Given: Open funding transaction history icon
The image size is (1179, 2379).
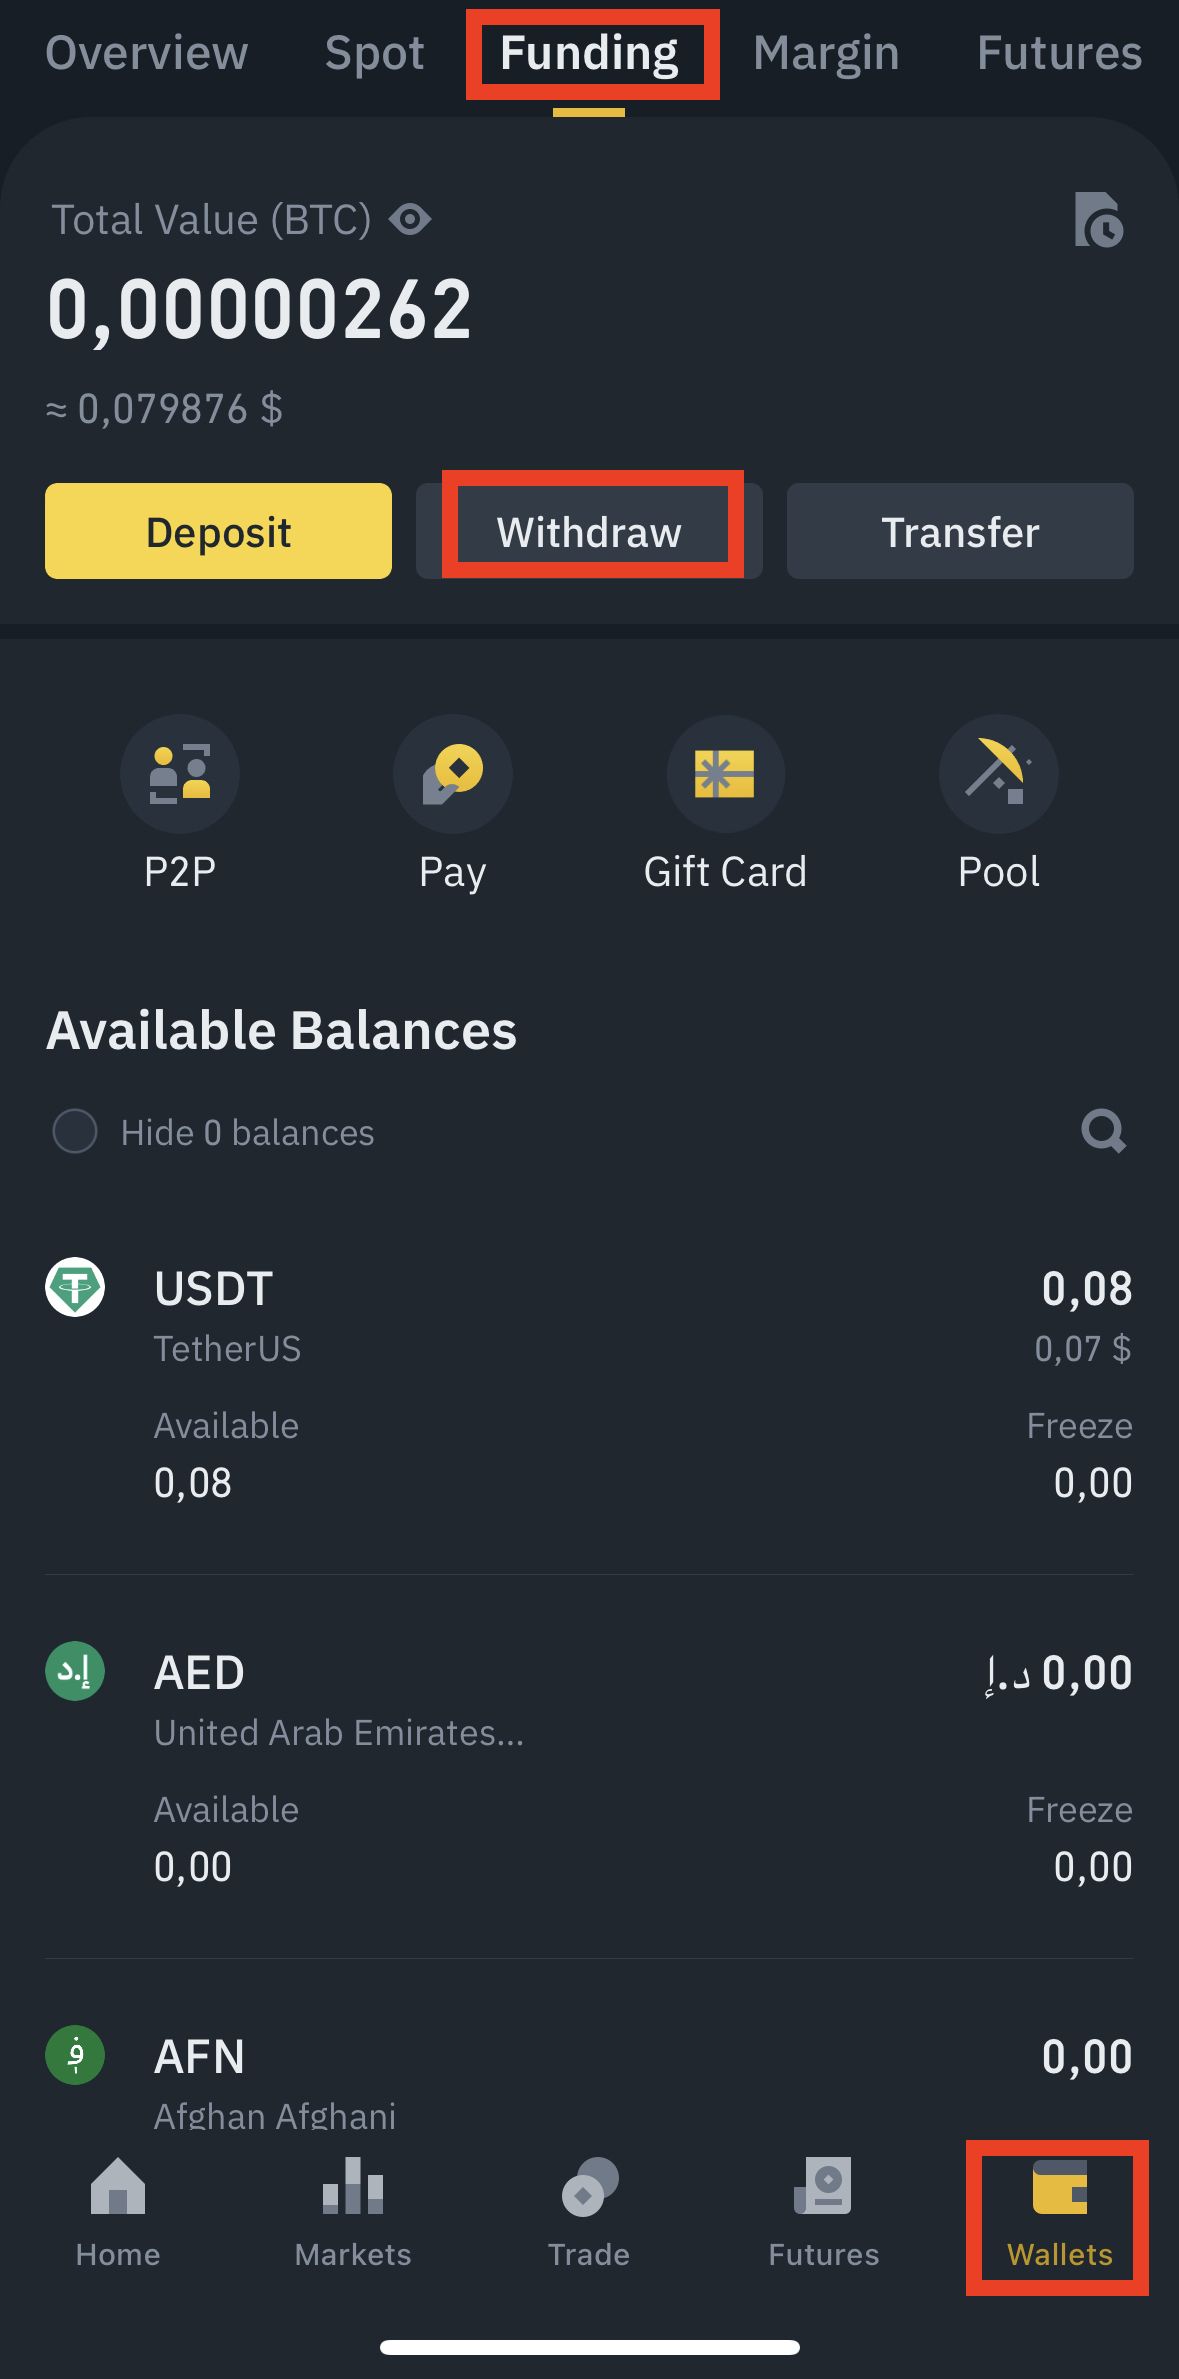Looking at the screenshot, I should (x=1098, y=220).
